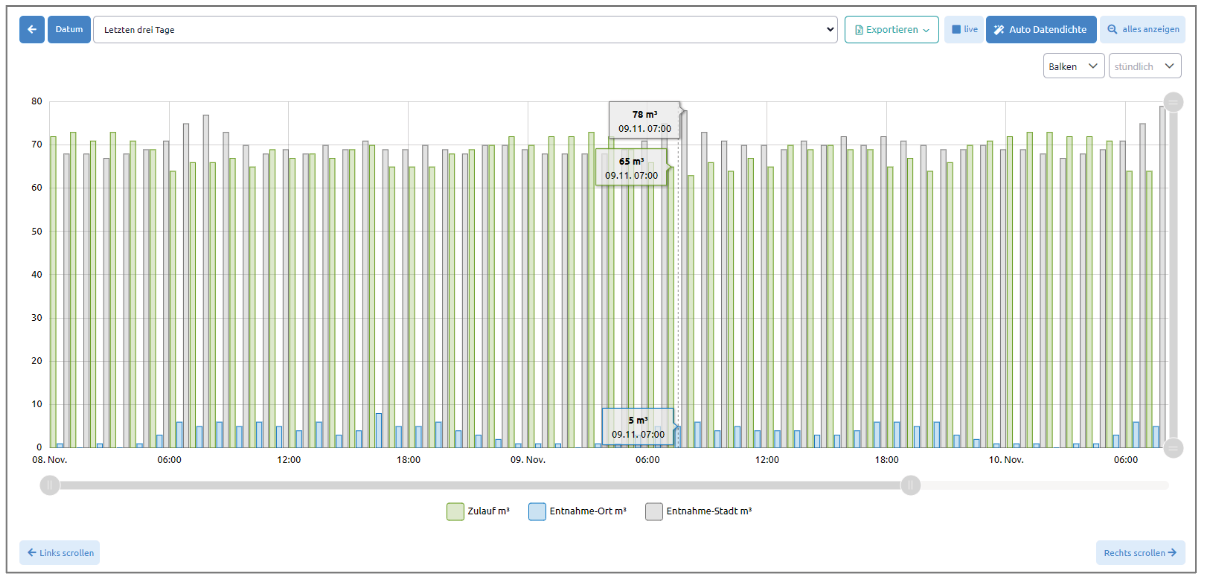Click the bottom handle of the vertical slider
Screen dimensions: 1208x582
click(1173, 447)
